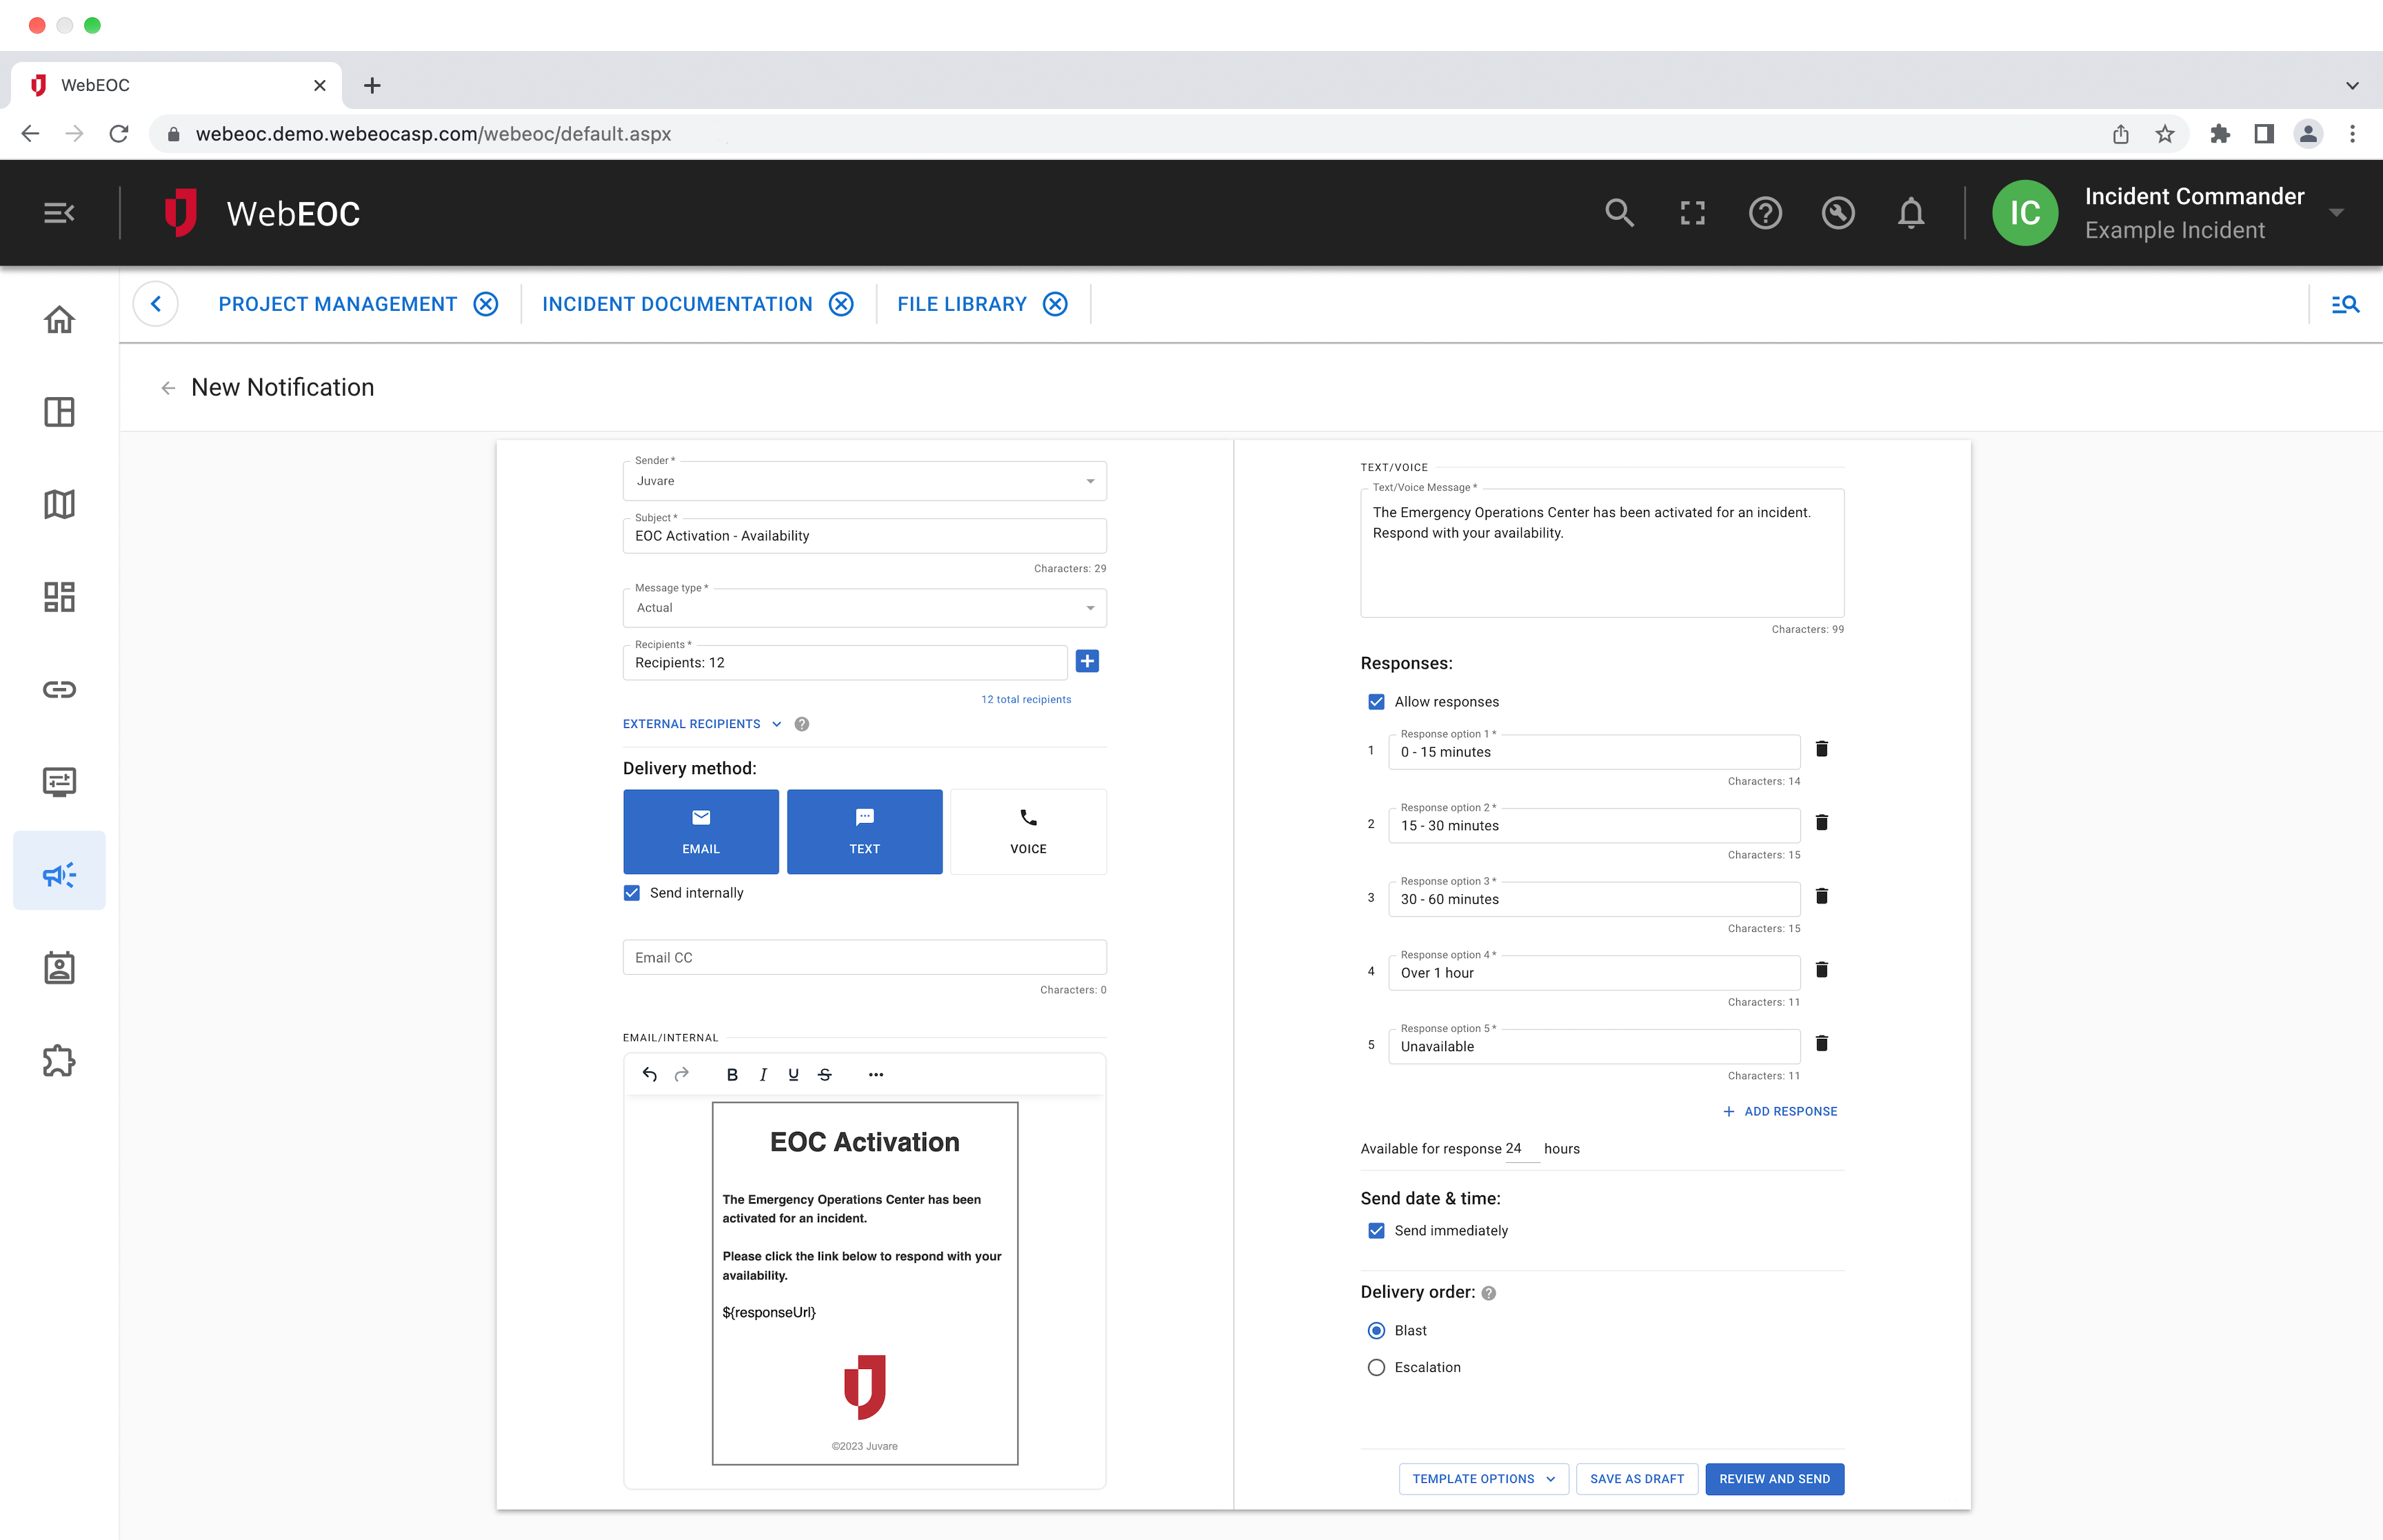Open Template Options dropdown

click(x=1483, y=1479)
